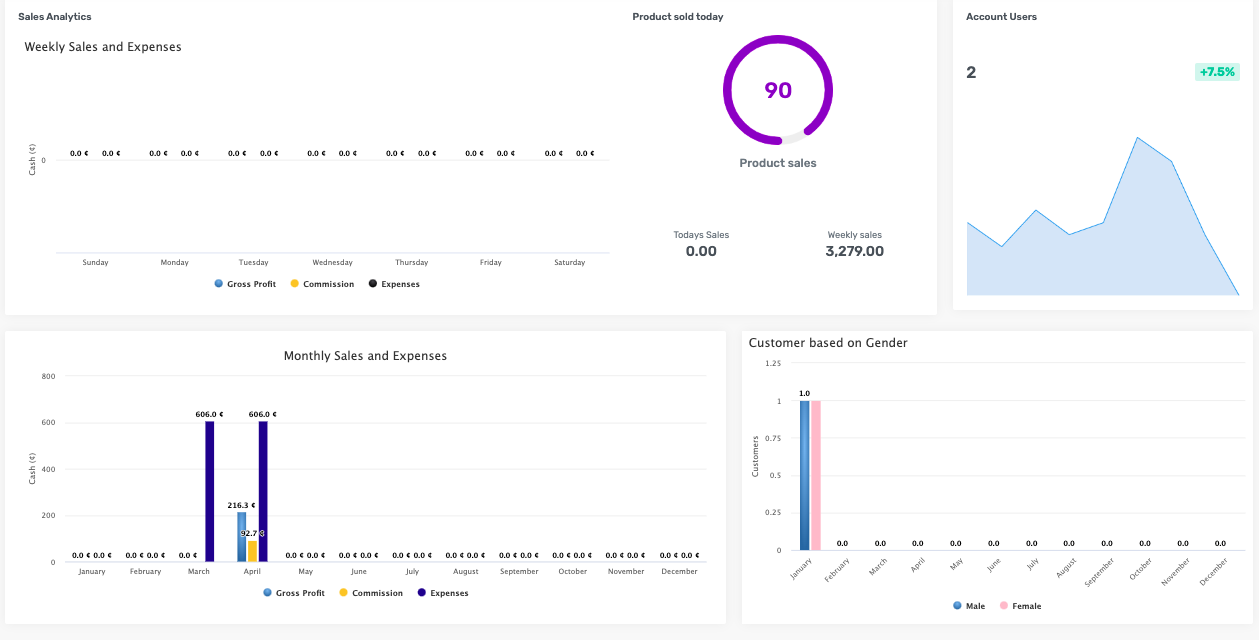Select April Gross Profit bar showing 216.3 €
Image resolution: width=1259 pixels, height=640 pixels.
(x=241, y=536)
